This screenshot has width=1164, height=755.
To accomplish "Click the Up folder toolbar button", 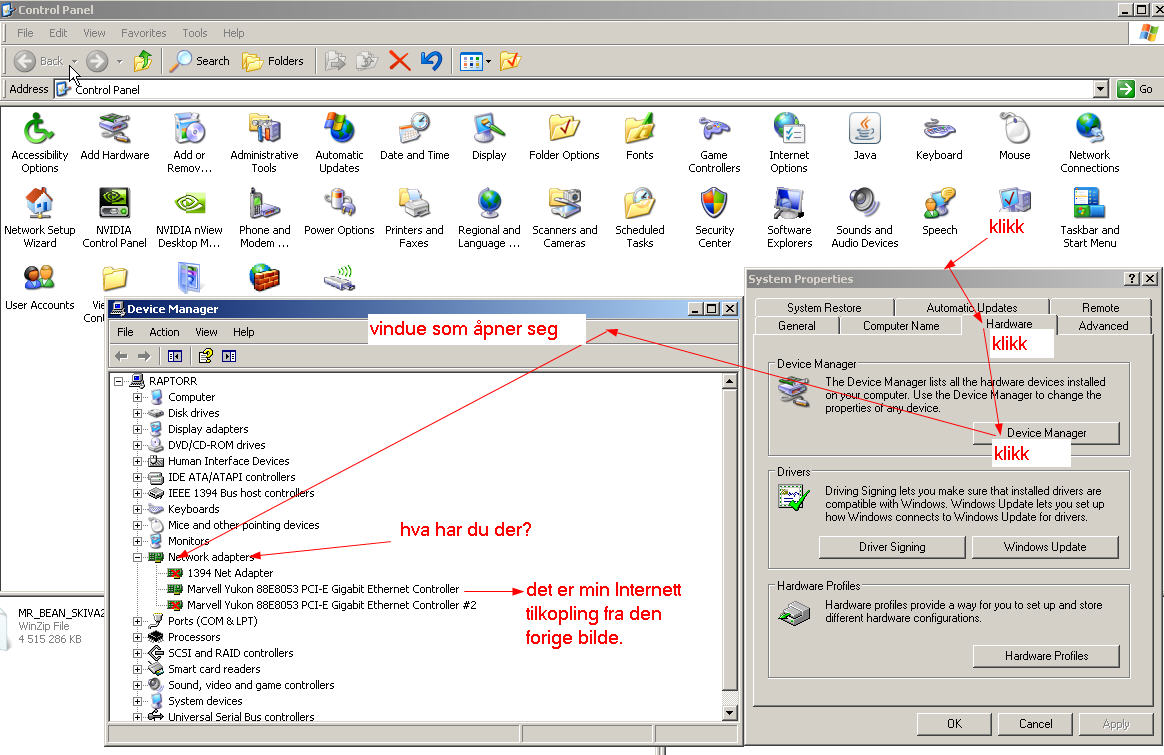I will click(143, 61).
